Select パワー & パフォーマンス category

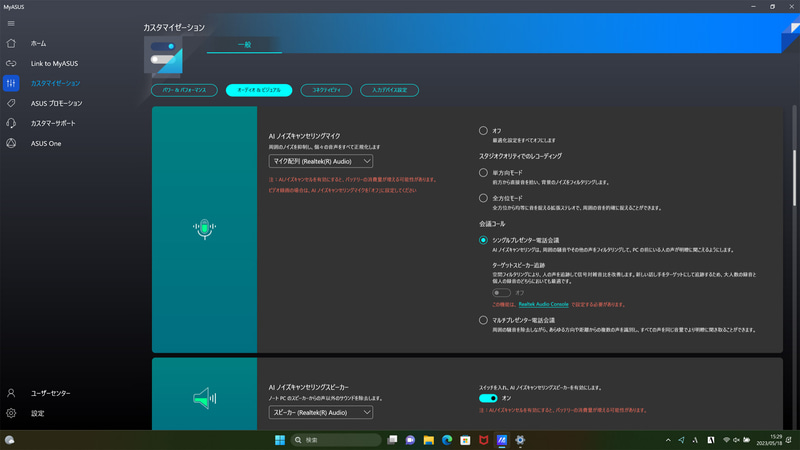click(x=184, y=90)
